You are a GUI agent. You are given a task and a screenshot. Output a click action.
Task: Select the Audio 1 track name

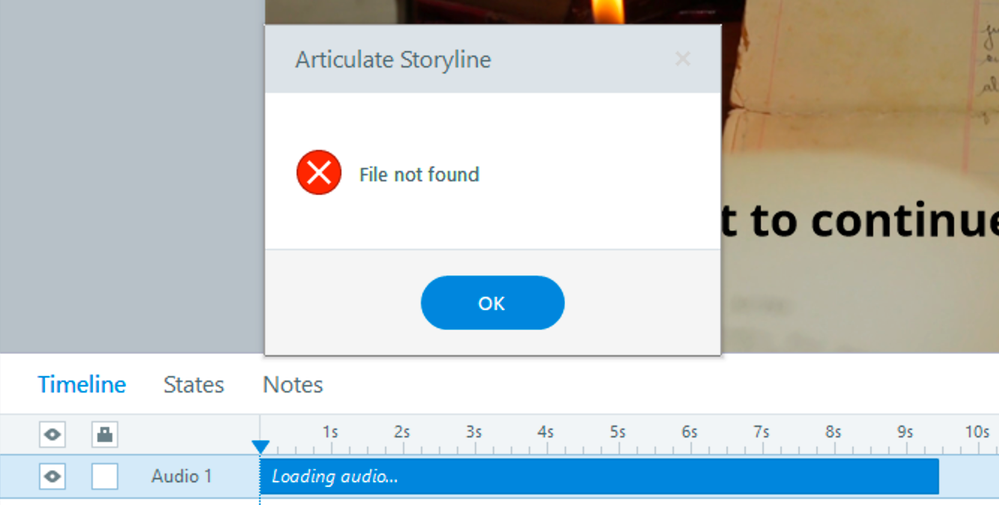click(182, 477)
